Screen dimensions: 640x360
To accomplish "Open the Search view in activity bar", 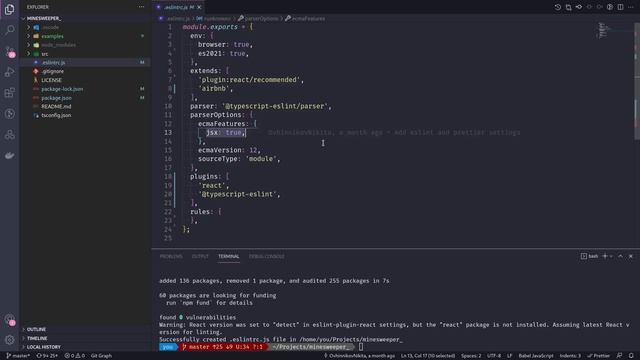I will pyautogui.click(x=9, y=30).
